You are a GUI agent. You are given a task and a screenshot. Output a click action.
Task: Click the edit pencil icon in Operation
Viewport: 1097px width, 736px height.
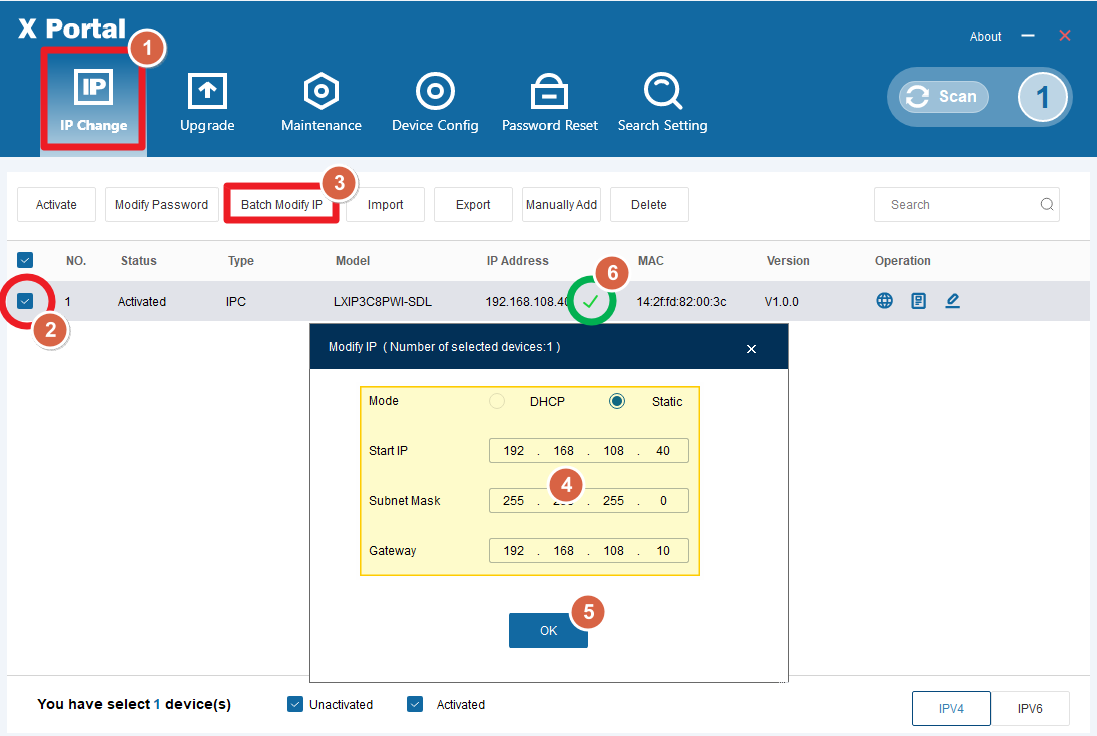coord(952,301)
